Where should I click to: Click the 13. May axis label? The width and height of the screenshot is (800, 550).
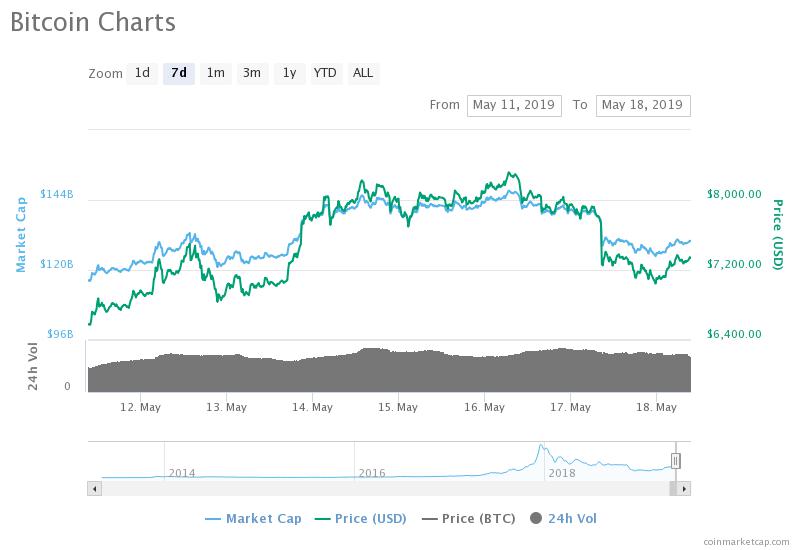coord(226,407)
